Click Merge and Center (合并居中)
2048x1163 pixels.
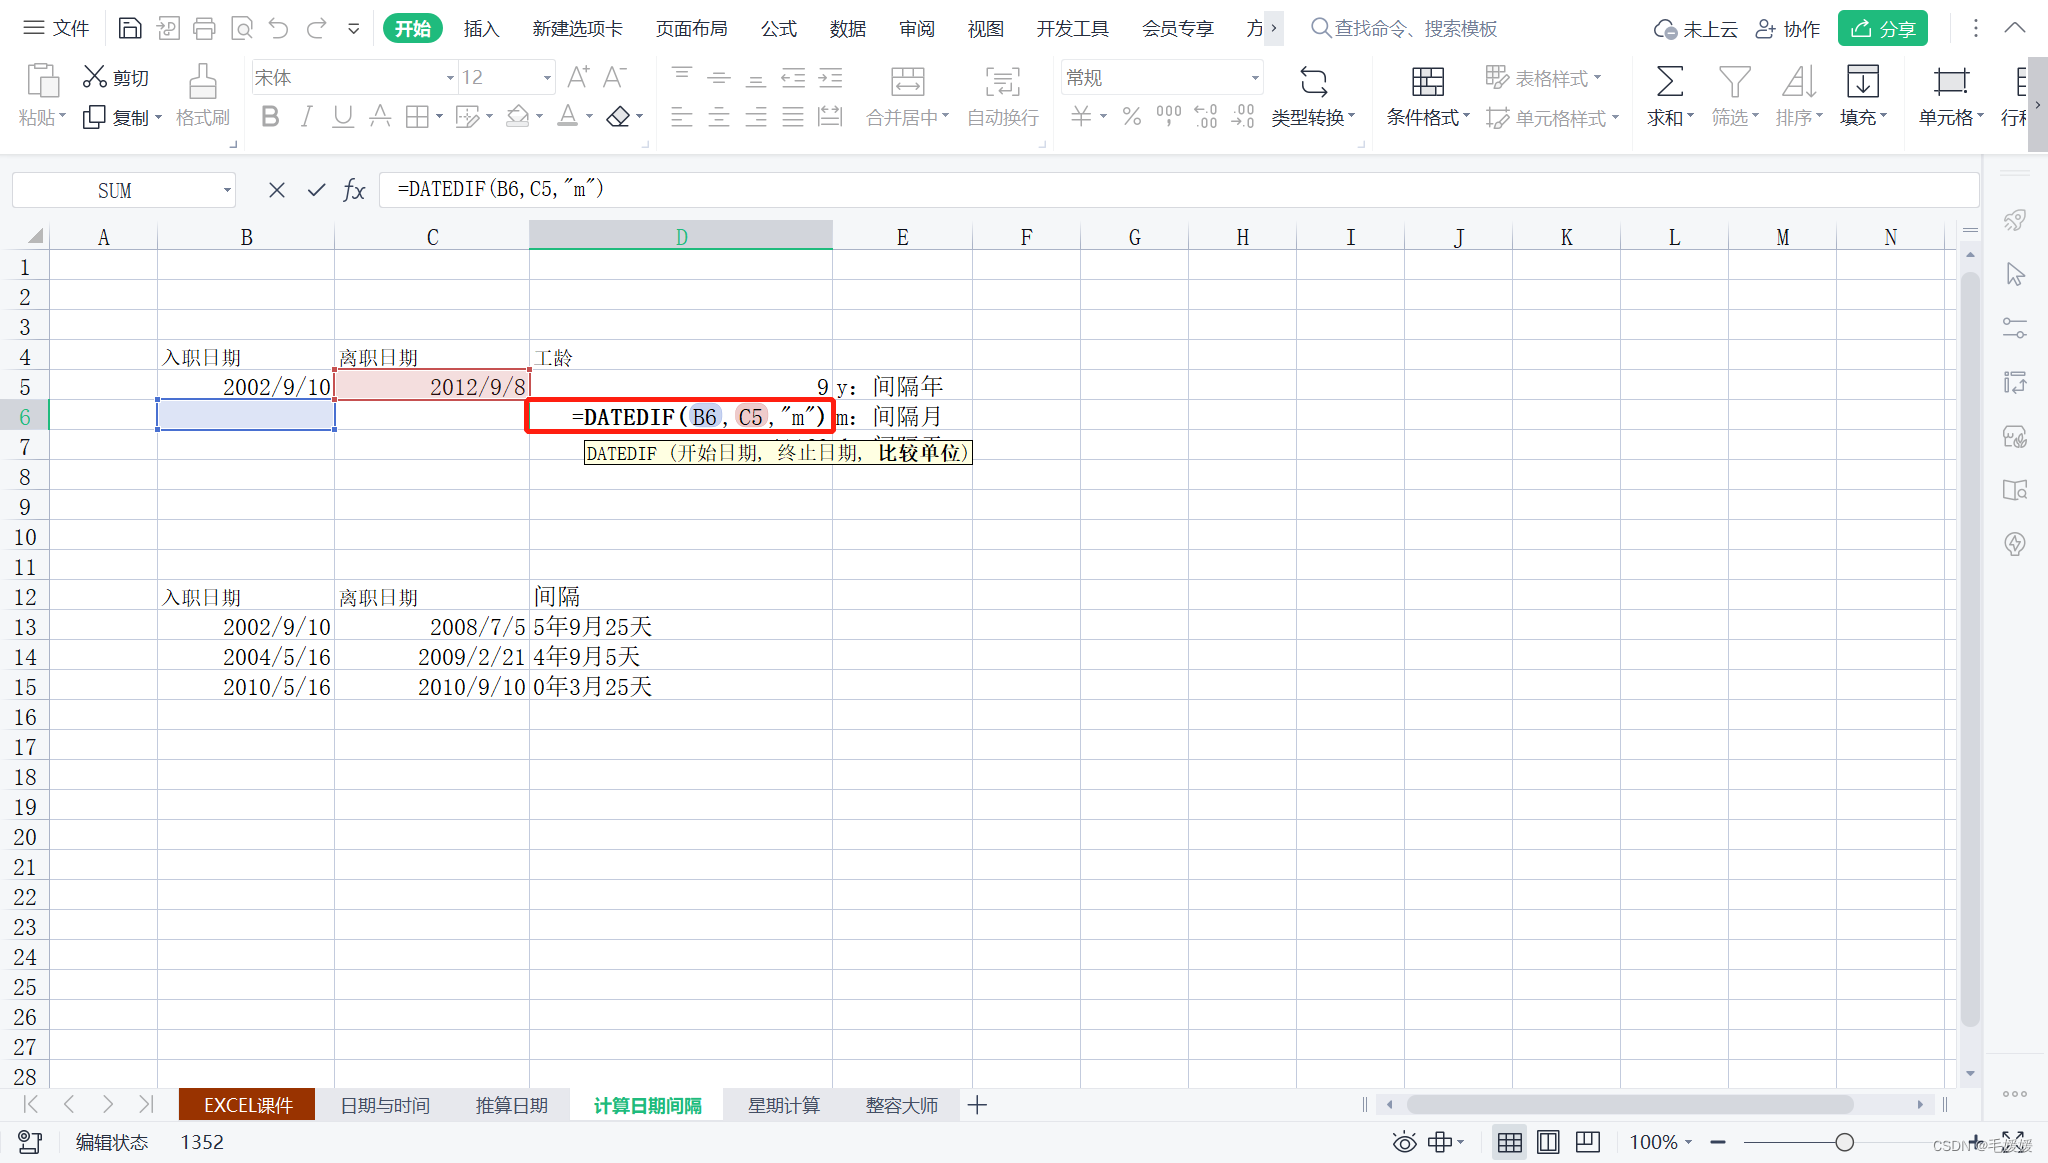click(907, 96)
